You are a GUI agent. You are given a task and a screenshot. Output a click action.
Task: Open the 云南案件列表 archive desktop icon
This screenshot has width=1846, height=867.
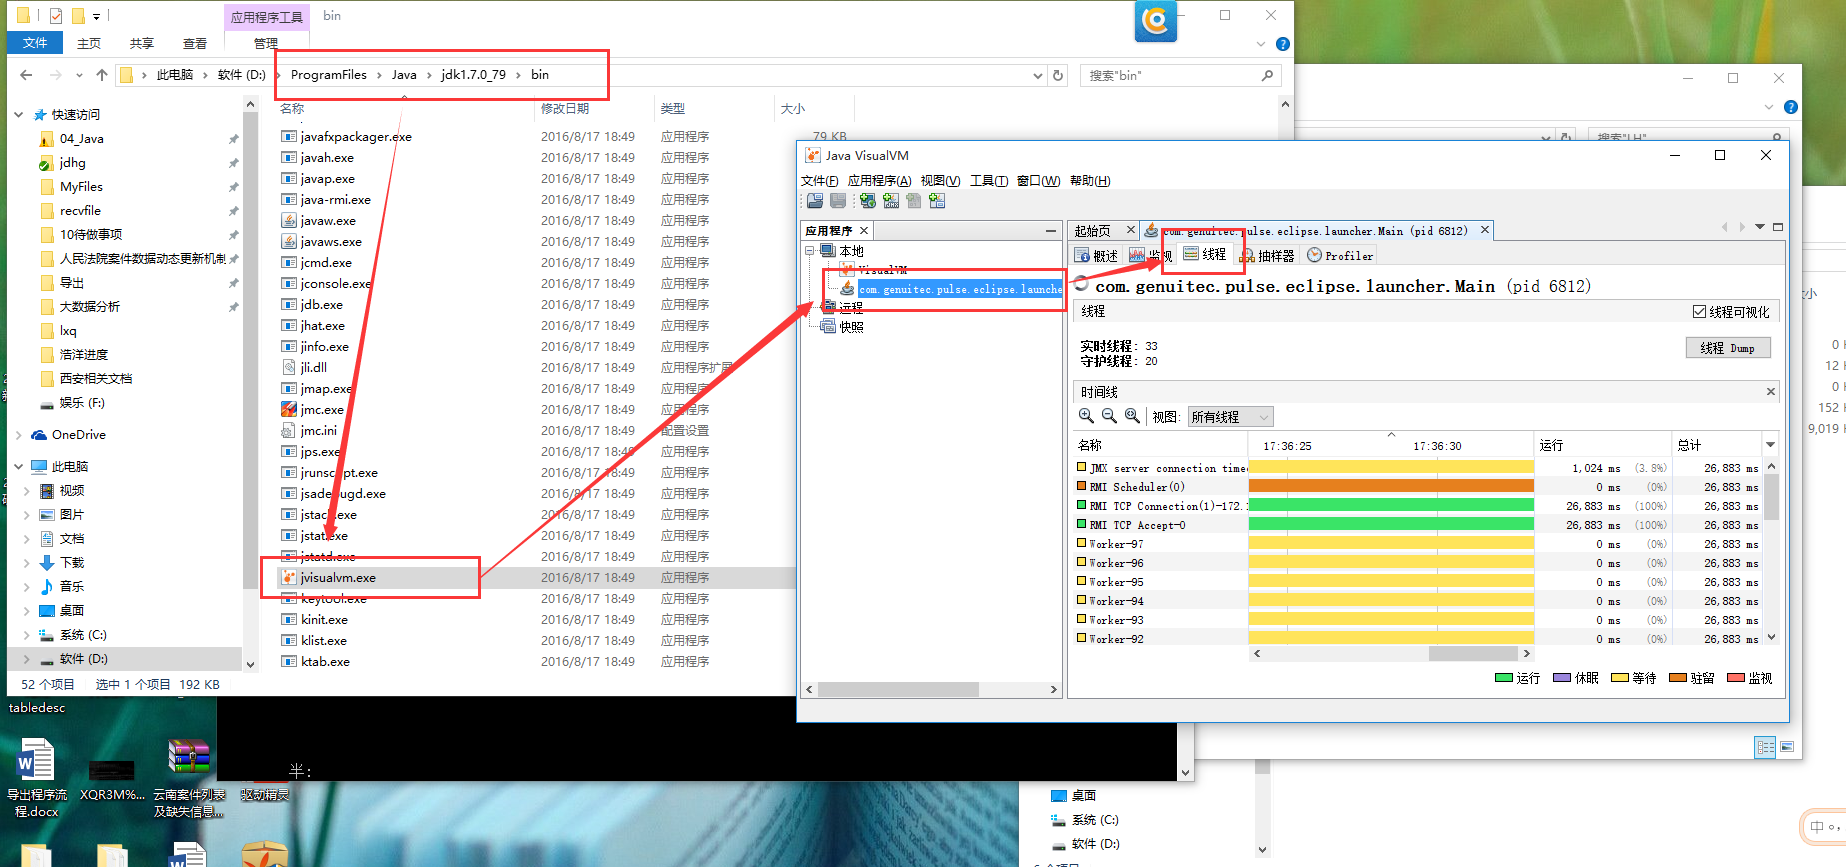189,778
